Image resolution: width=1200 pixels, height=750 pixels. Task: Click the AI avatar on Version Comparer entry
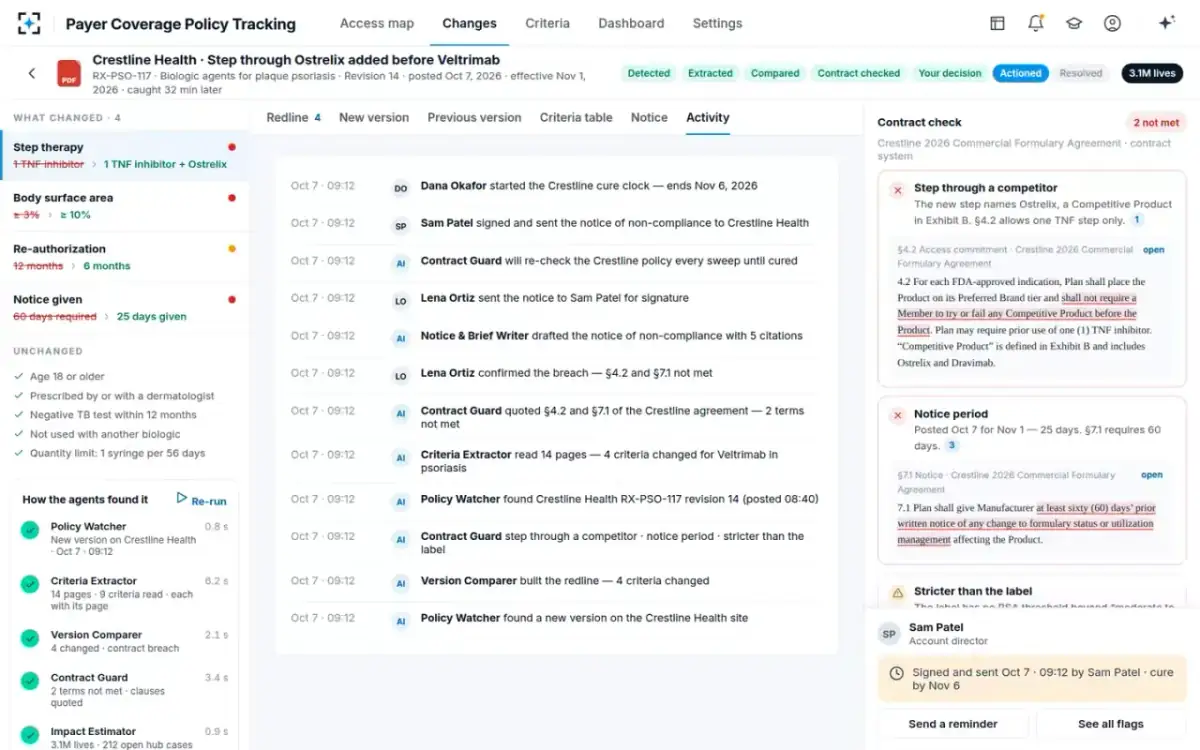400,583
